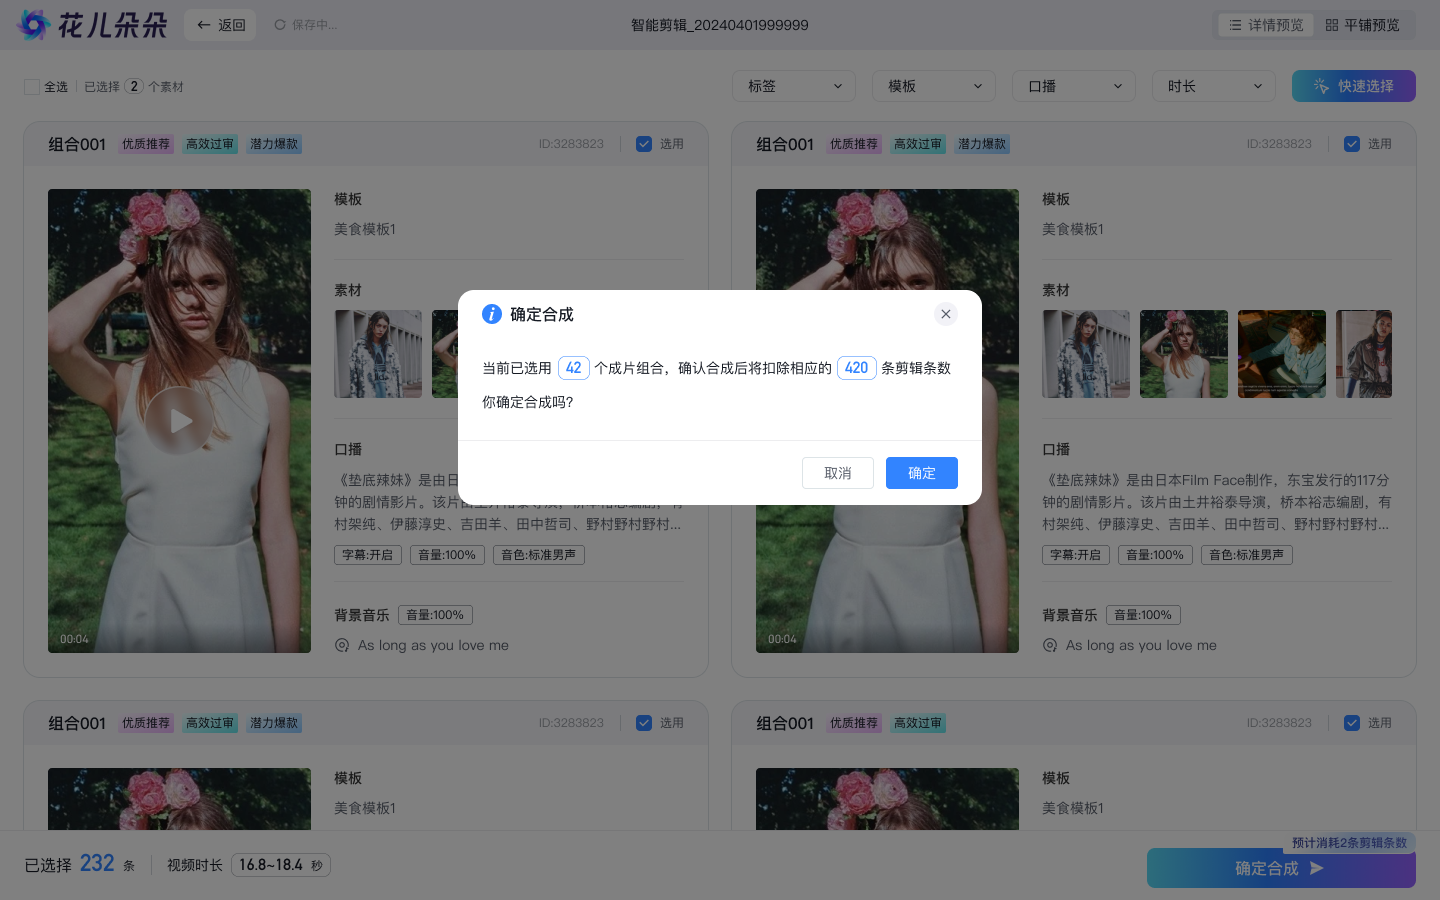Switch to 平铺预览 view tab
The height and width of the screenshot is (900, 1440).
[x=1363, y=25]
